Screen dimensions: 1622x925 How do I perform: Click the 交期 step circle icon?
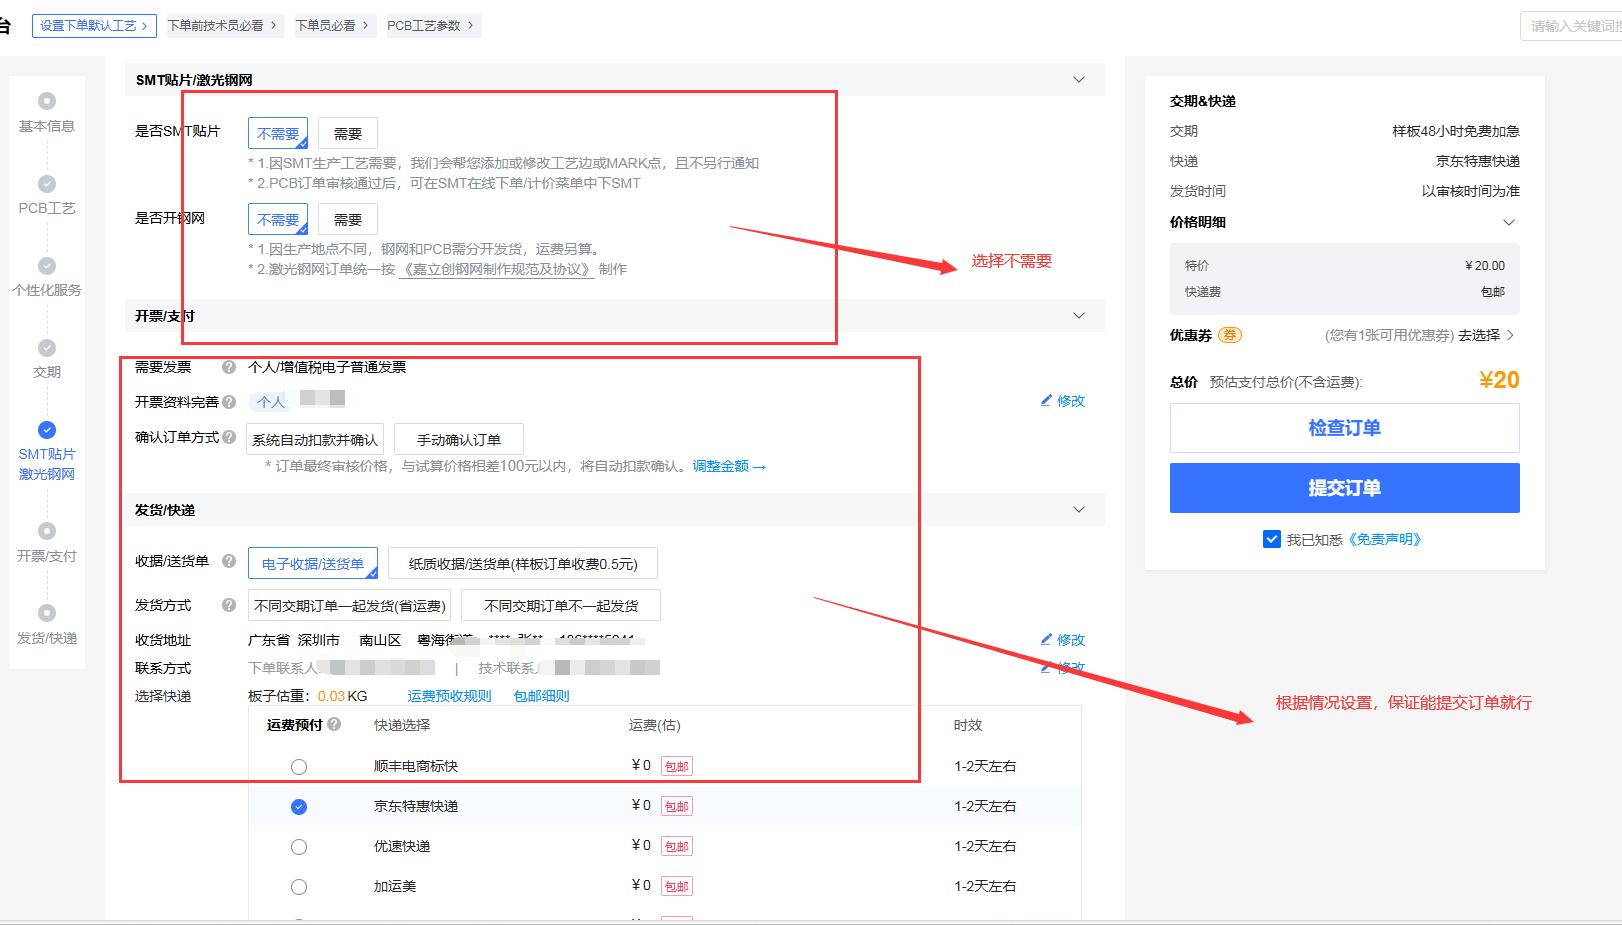pos(47,348)
